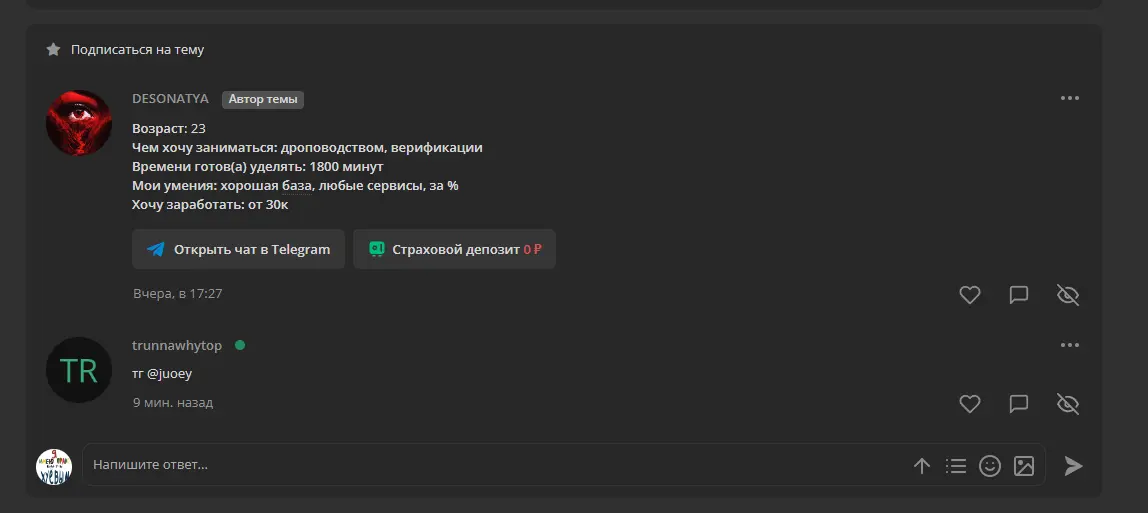Image resolution: width=1148 pixels, height=513 pixels.
Task: Click the star icon to subscribe to topic
Action: 53,50
